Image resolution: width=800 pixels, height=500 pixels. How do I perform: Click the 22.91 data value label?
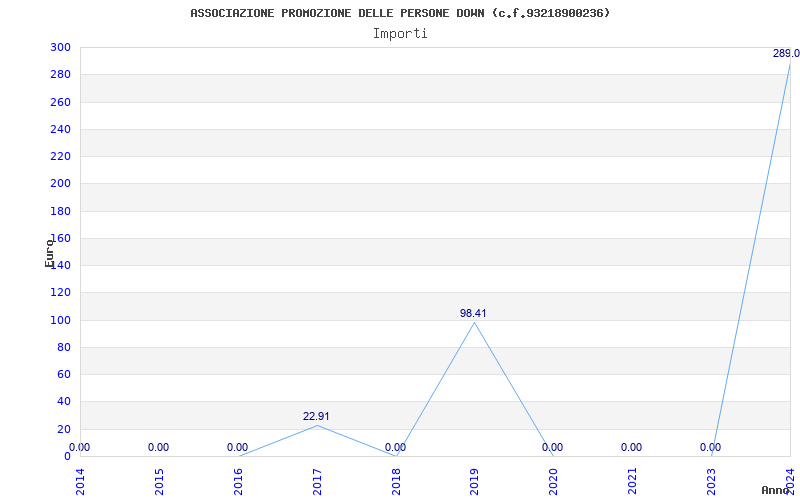click(316, 416)
